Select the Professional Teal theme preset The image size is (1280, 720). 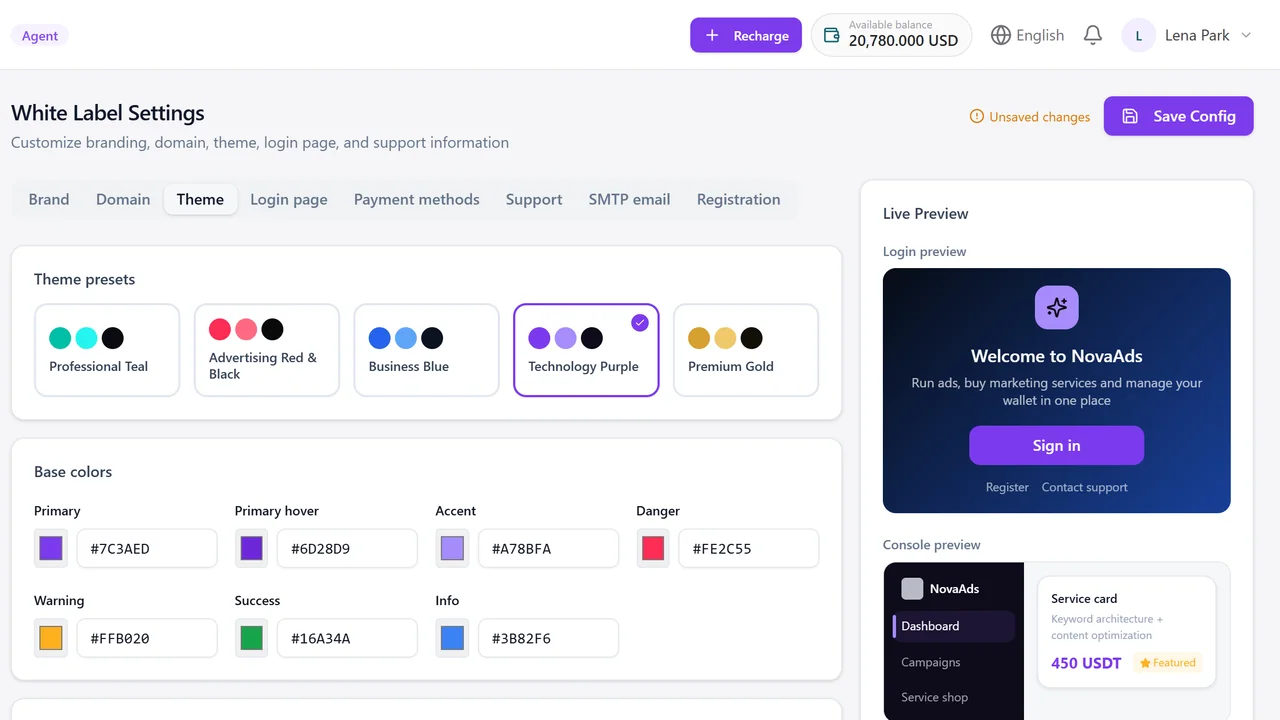point(107,350)
